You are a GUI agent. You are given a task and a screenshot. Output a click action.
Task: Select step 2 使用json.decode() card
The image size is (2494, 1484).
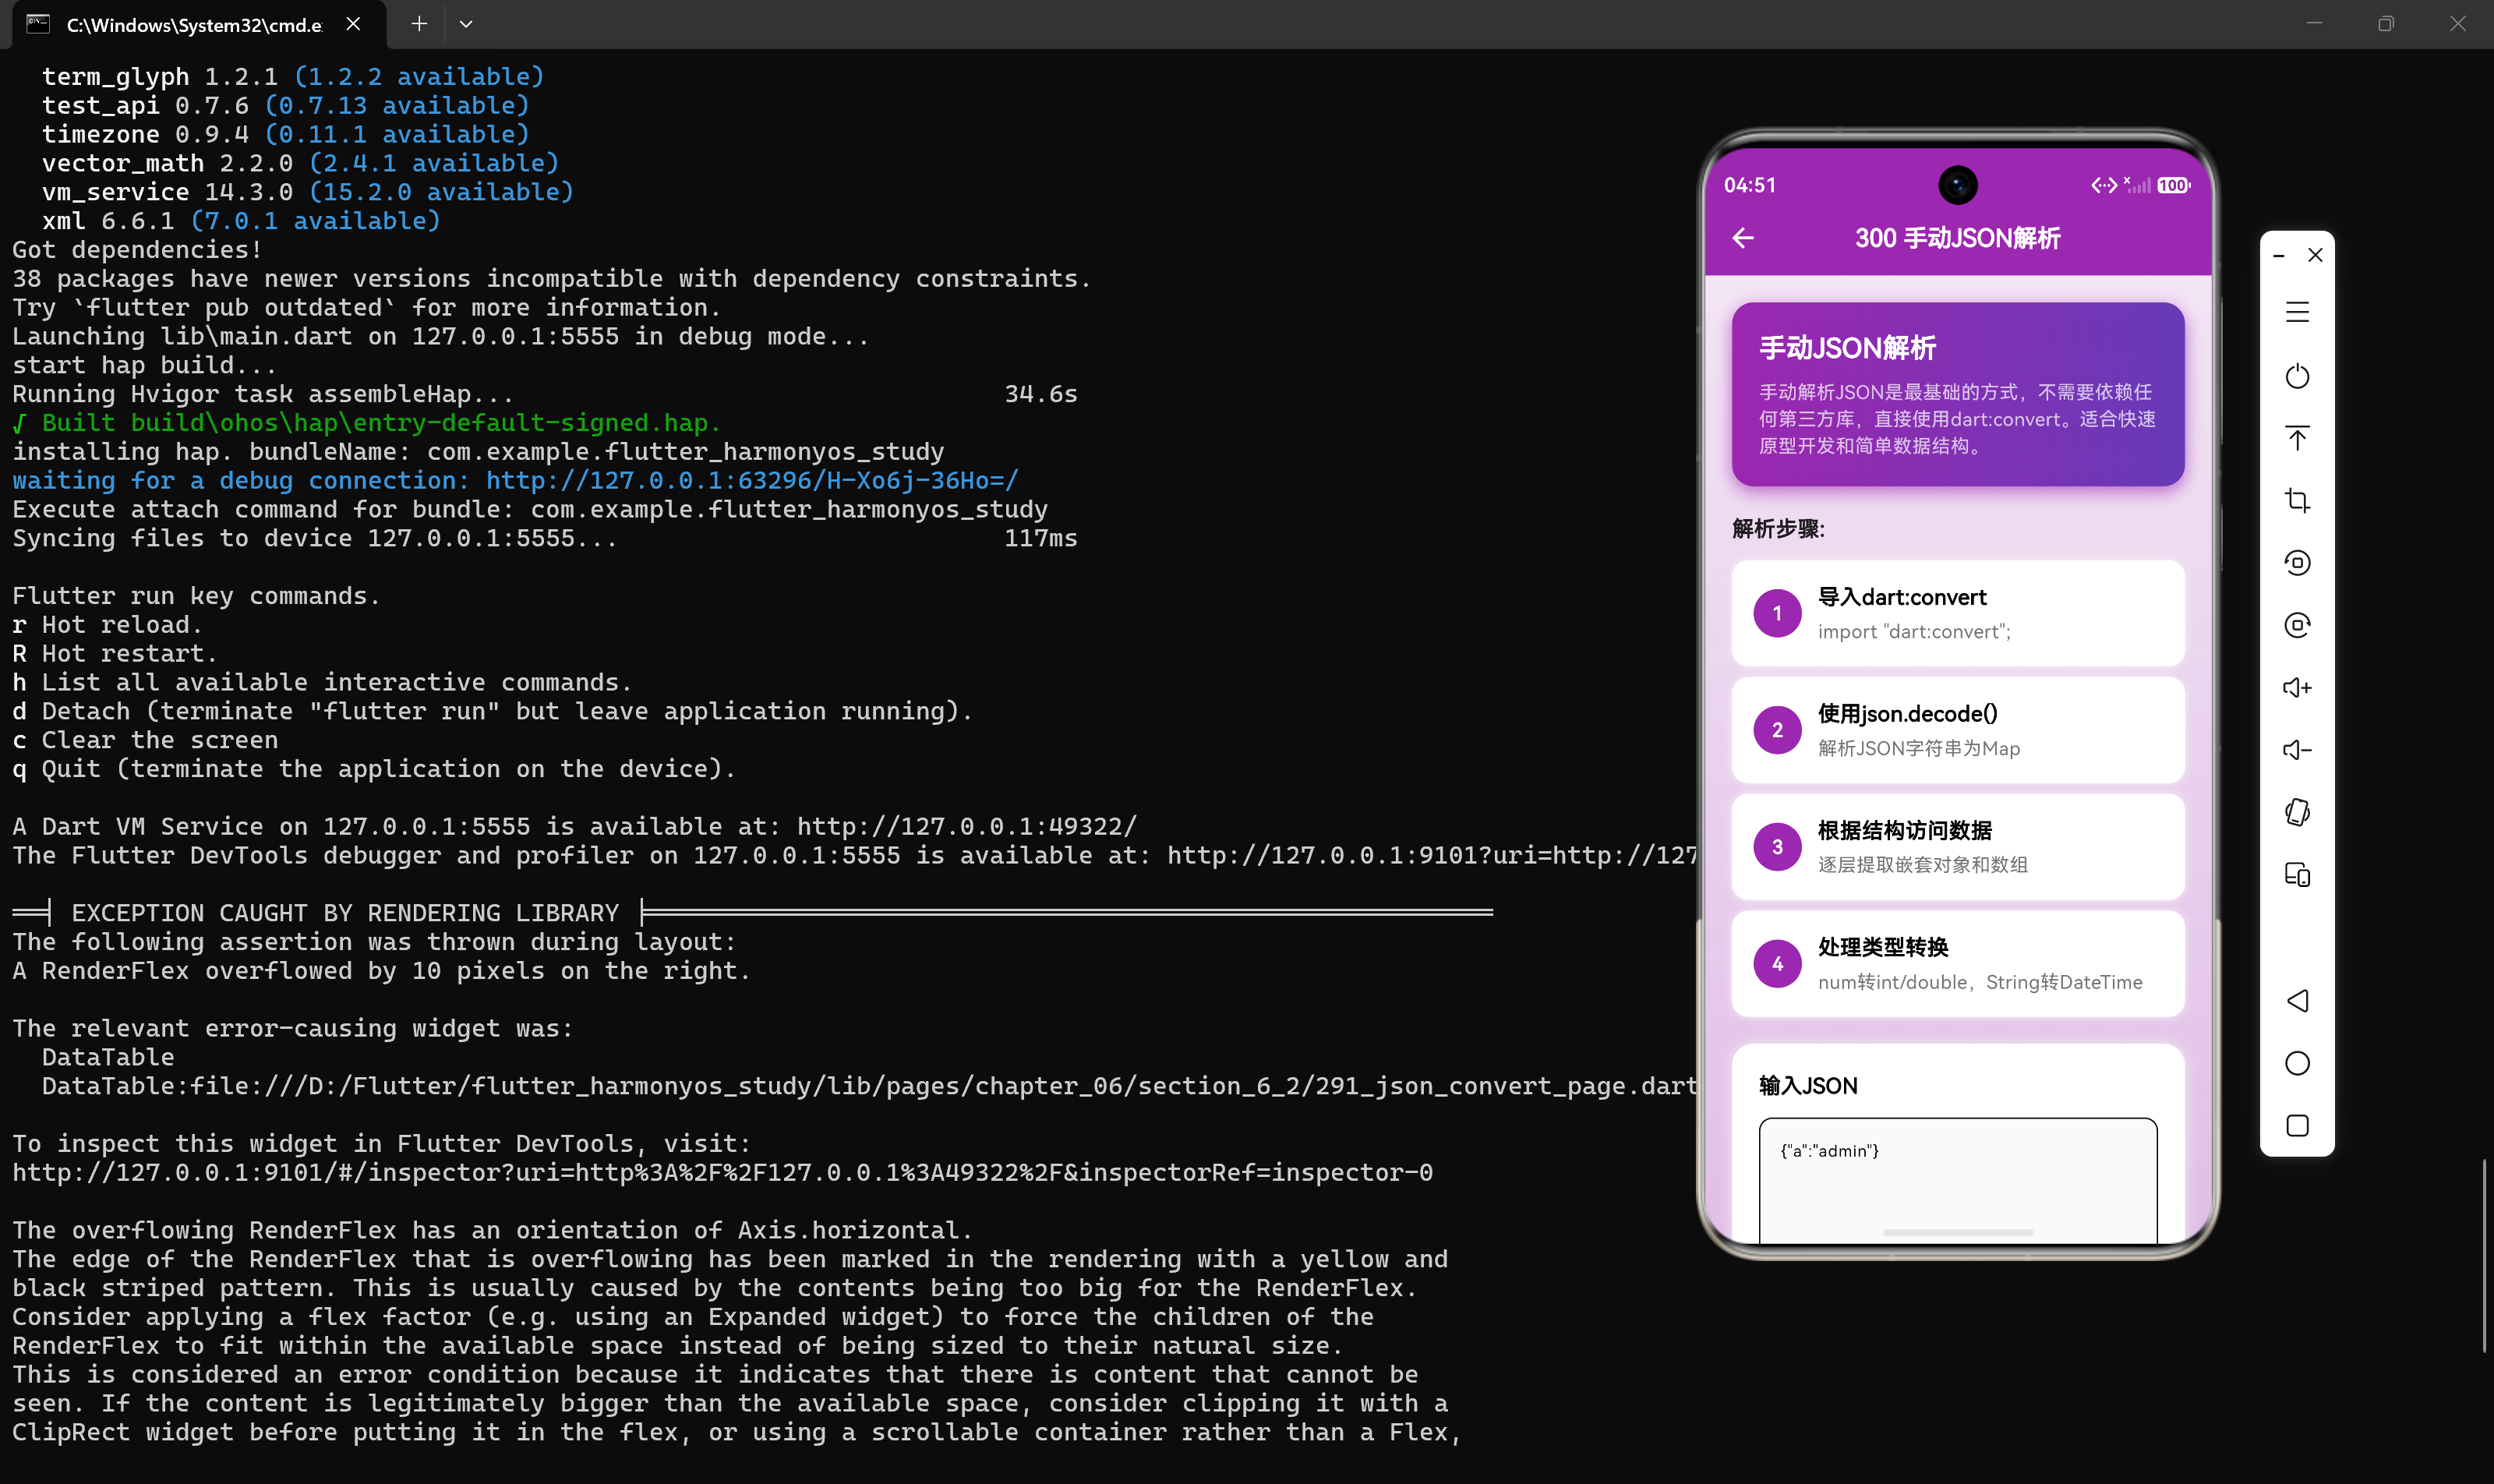pos(1957,730)
